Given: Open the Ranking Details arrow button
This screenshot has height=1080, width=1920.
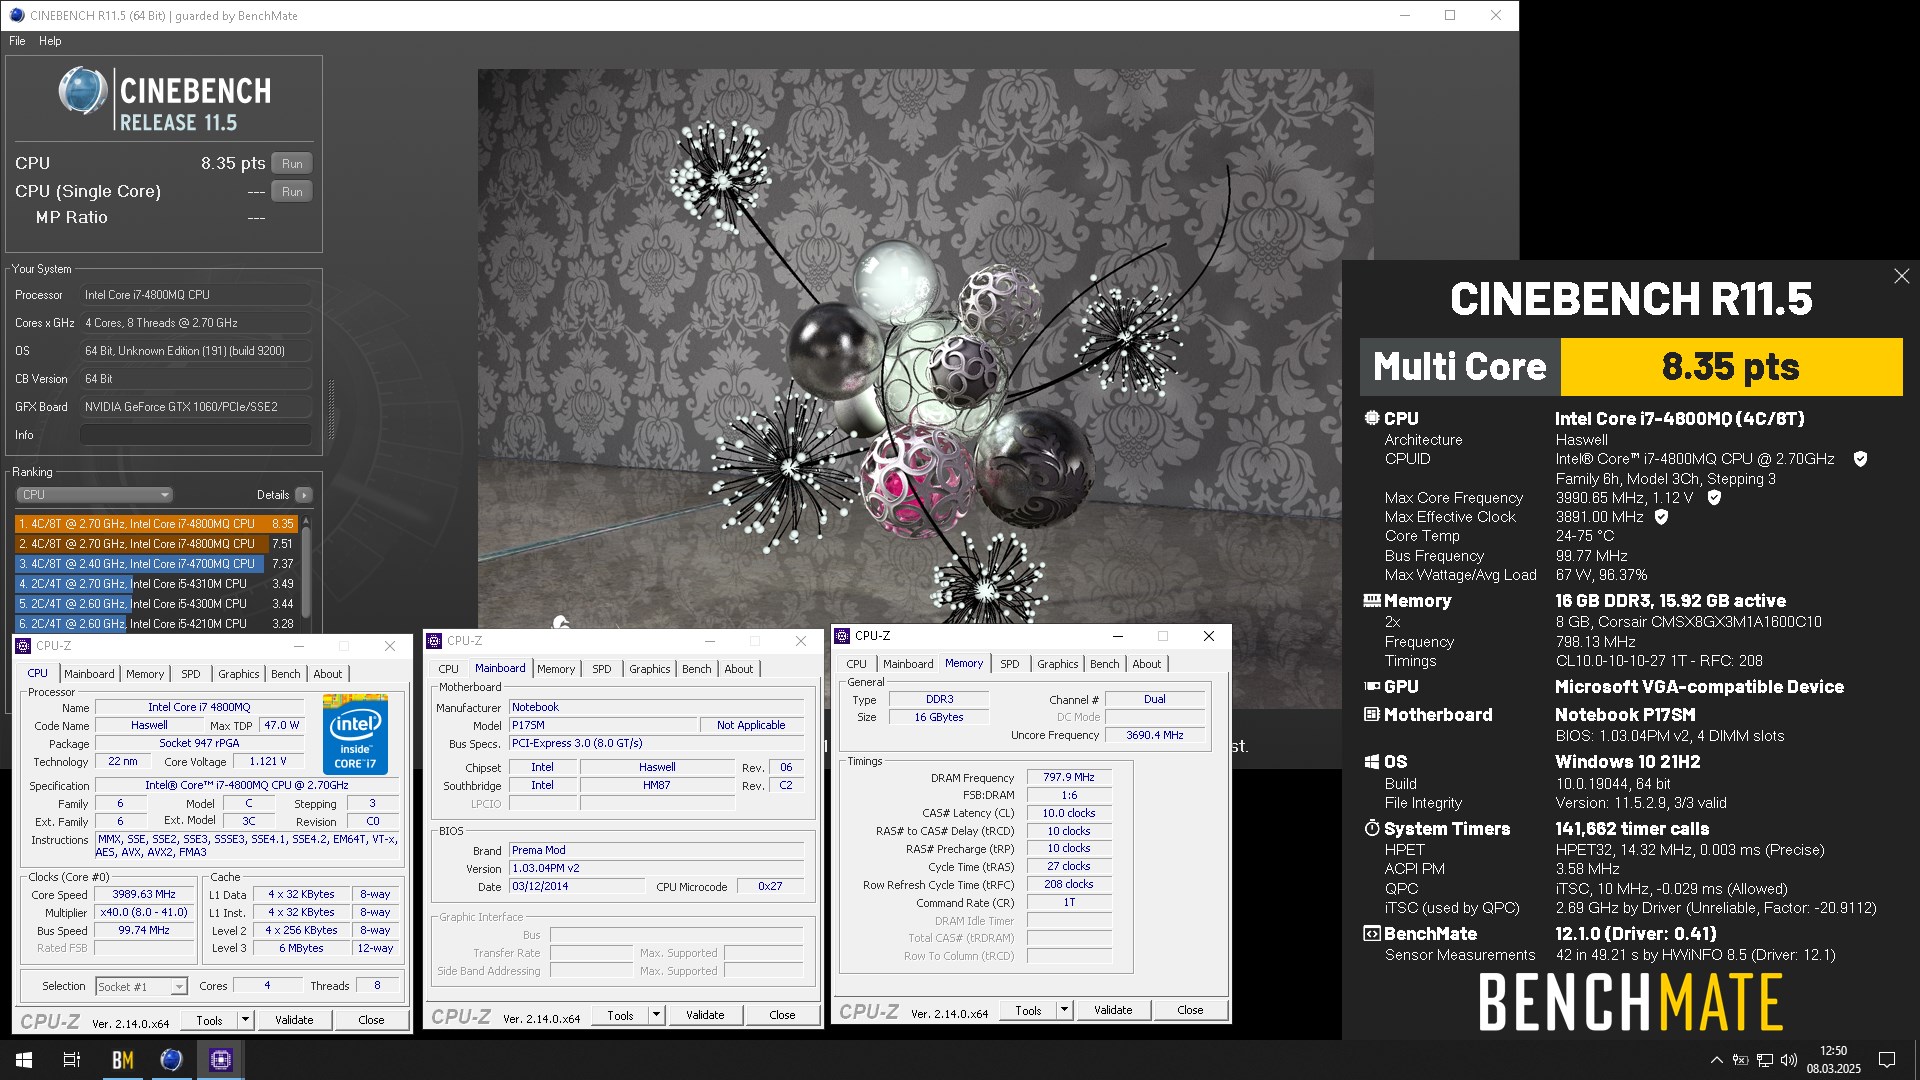Looking at the screenshot, I should pos(304,495).
